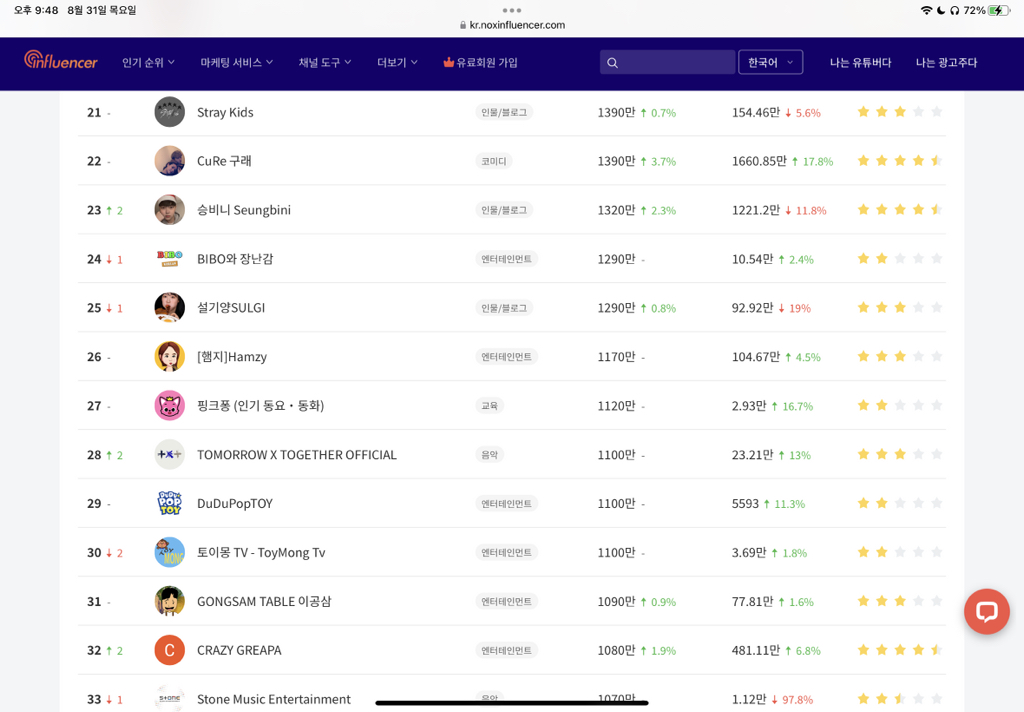1024x712 pixels.
Task: Click headphones status icon
Action: pos(955,10)
